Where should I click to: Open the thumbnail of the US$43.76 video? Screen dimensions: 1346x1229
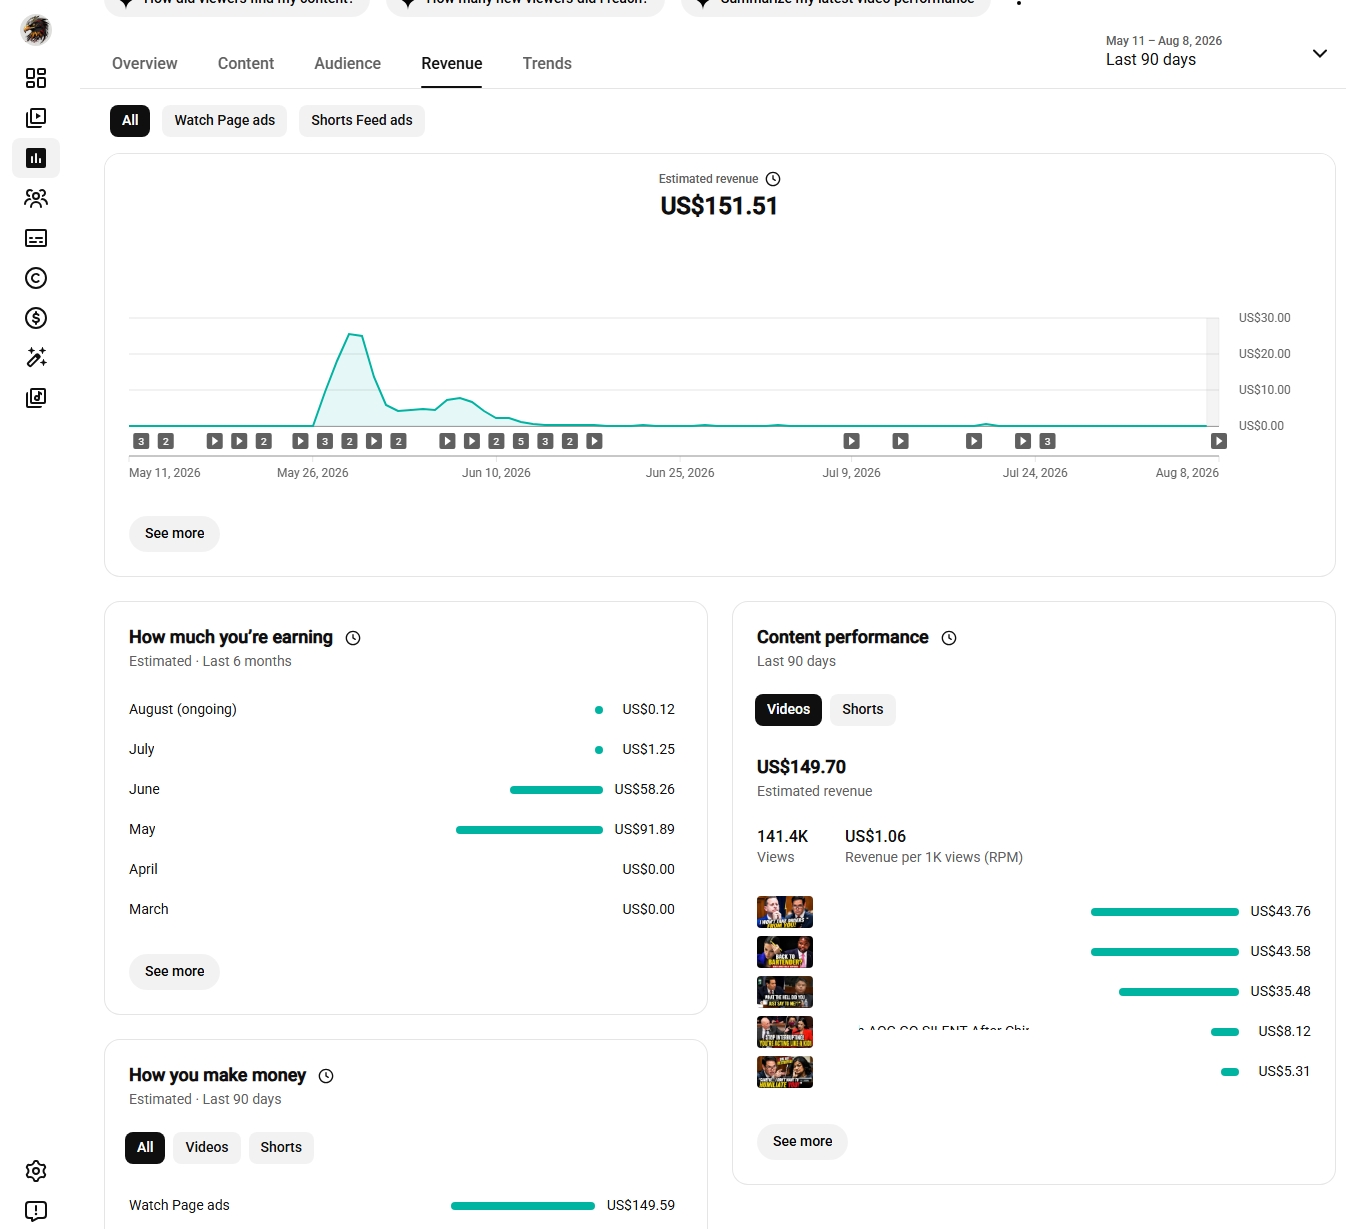[785, 912]
